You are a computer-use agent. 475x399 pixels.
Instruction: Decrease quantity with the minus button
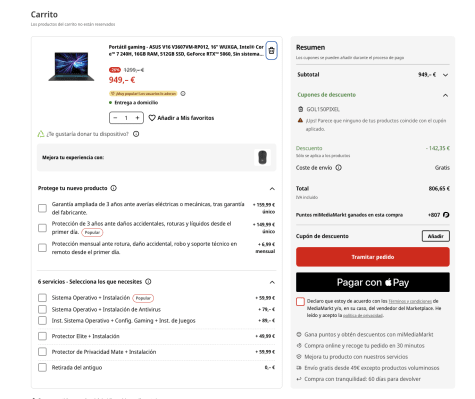115,118
